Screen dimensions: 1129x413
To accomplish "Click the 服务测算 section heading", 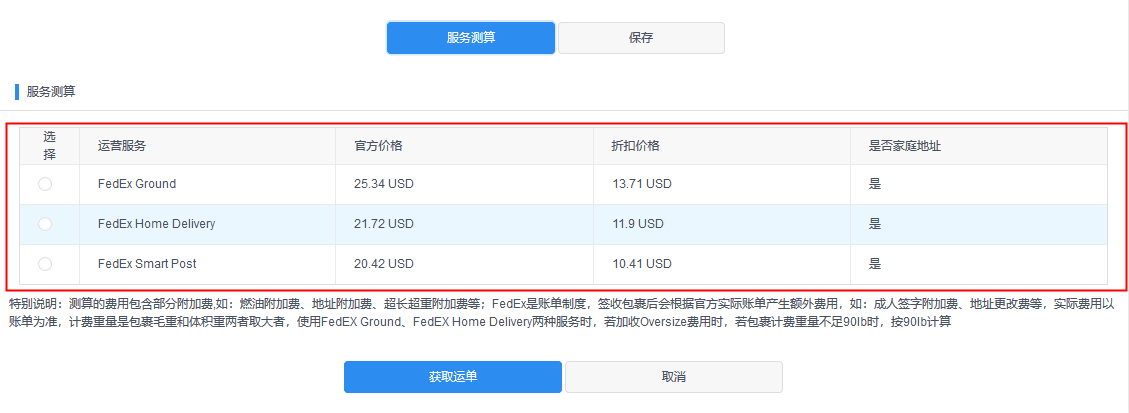I will tap(50, 92).
